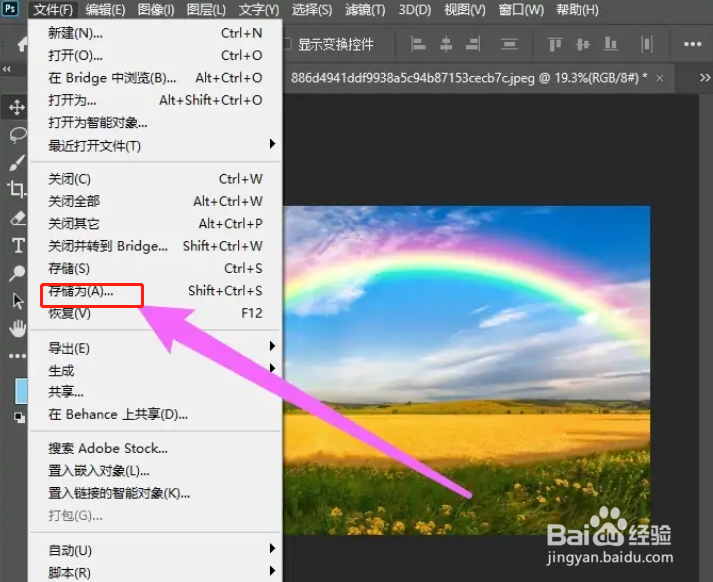Choose 打开(O)... from File menu
The image size is (713, 582).
tap(156, 55)
